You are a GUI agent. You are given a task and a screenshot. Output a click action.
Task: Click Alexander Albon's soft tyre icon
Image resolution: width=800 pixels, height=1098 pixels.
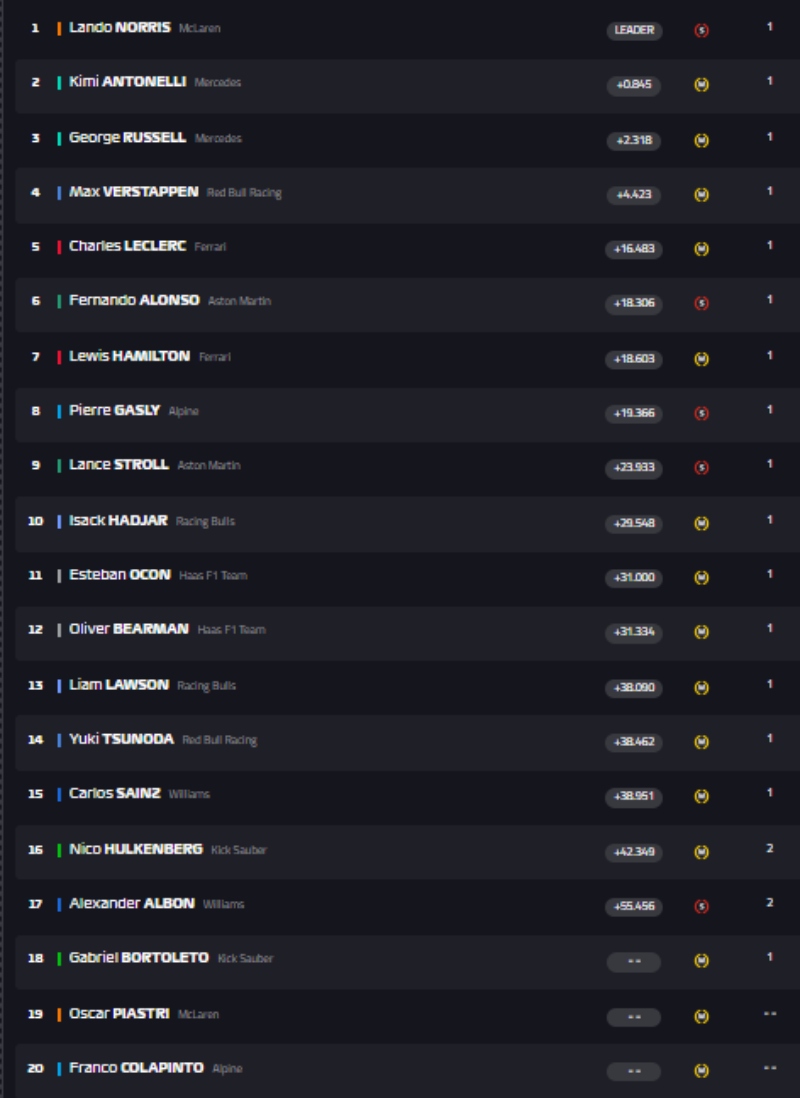click(x=701, y=906)
